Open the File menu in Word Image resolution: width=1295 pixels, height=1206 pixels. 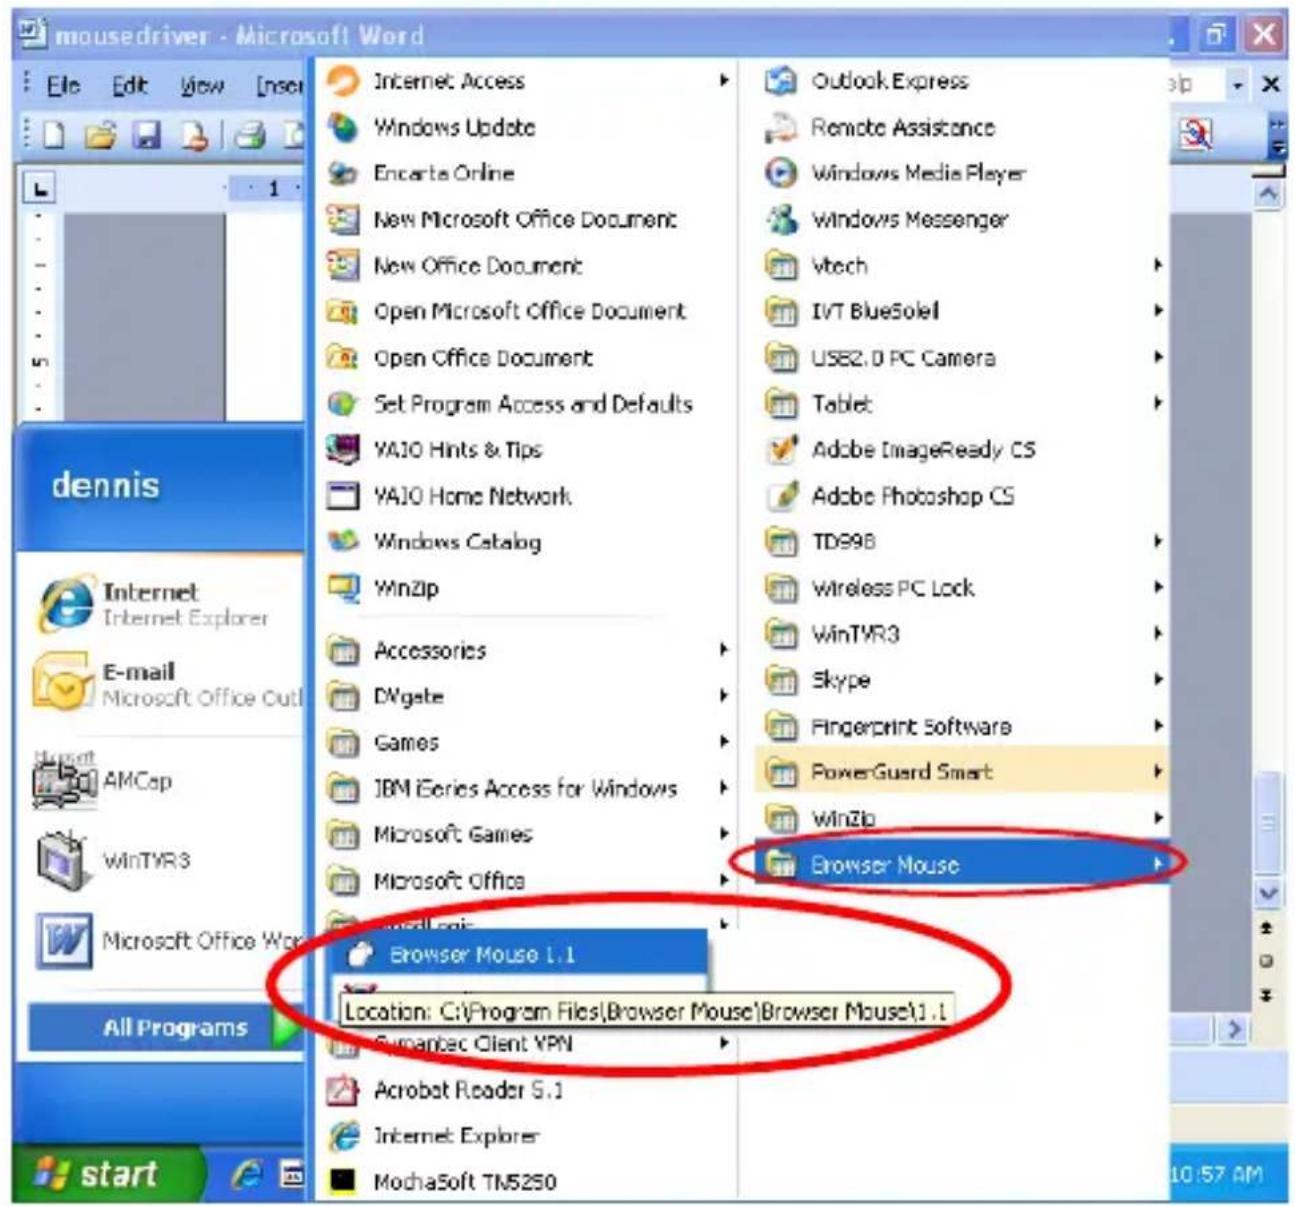64,86
